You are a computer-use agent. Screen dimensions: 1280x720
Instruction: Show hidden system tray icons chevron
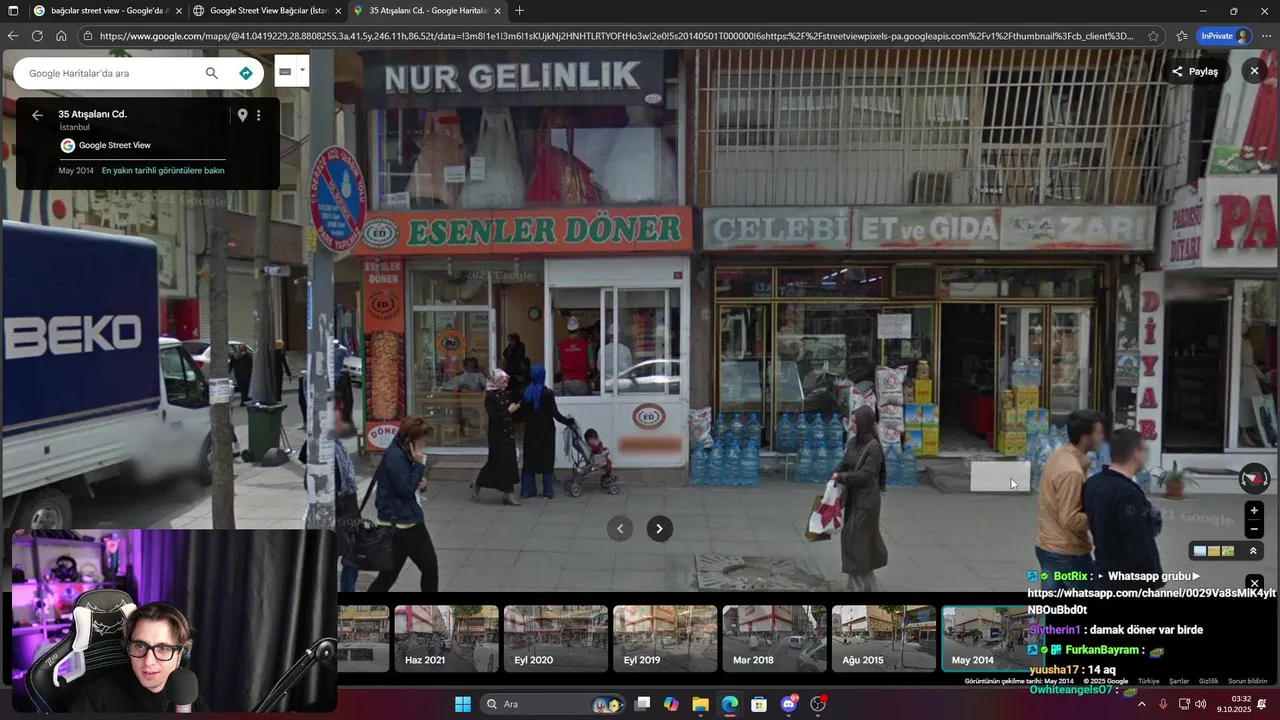[1141, 704]
